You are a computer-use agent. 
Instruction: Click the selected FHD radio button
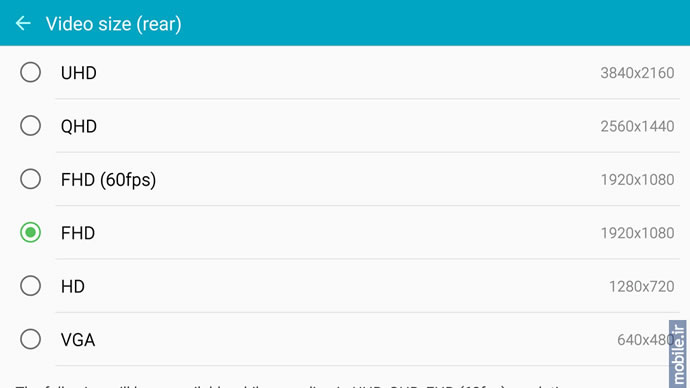pyautogui.click(x=30, y=232)
